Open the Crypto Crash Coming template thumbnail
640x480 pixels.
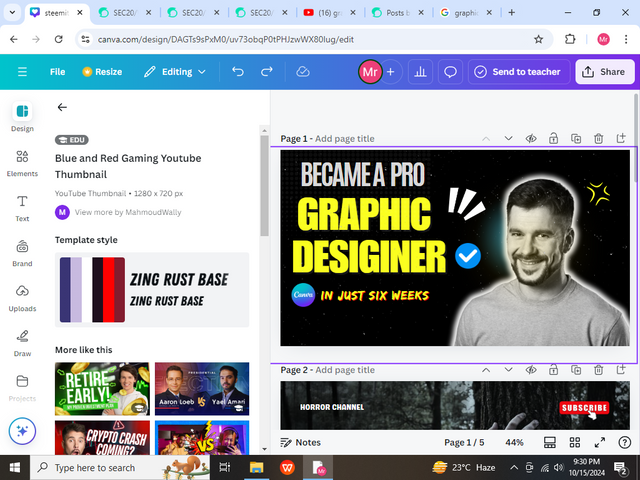102,438
